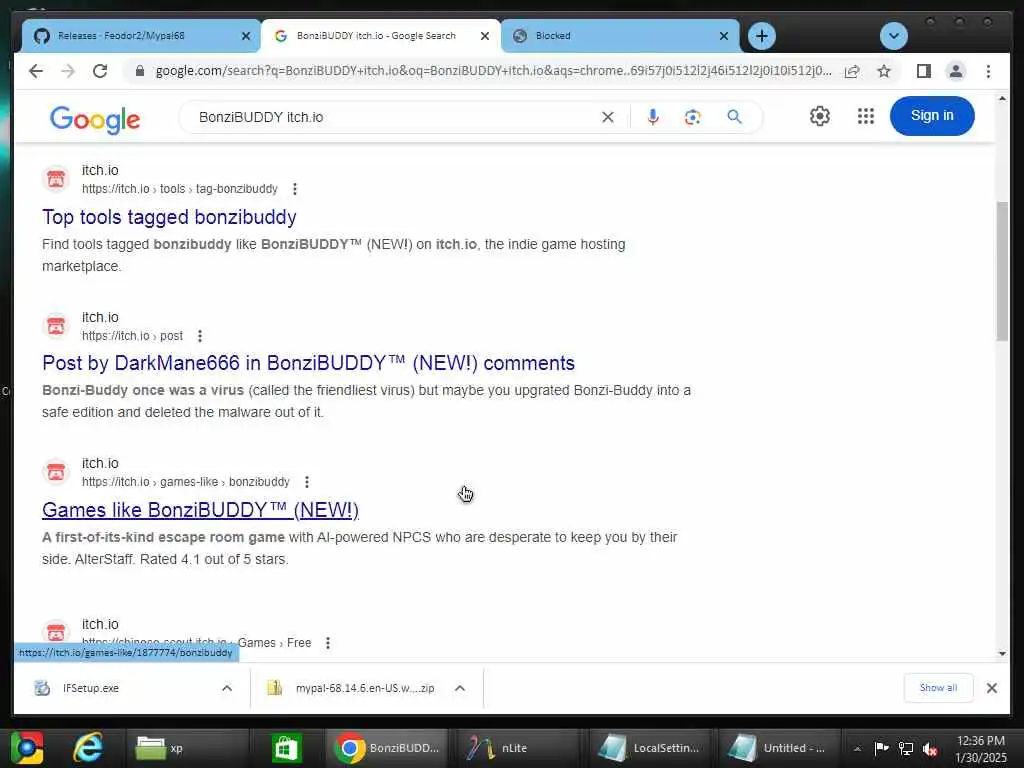The height and width of the screenshot is (768, 1024).
Task: Open Google quick settings gear
Action: (x=820, y=116)
